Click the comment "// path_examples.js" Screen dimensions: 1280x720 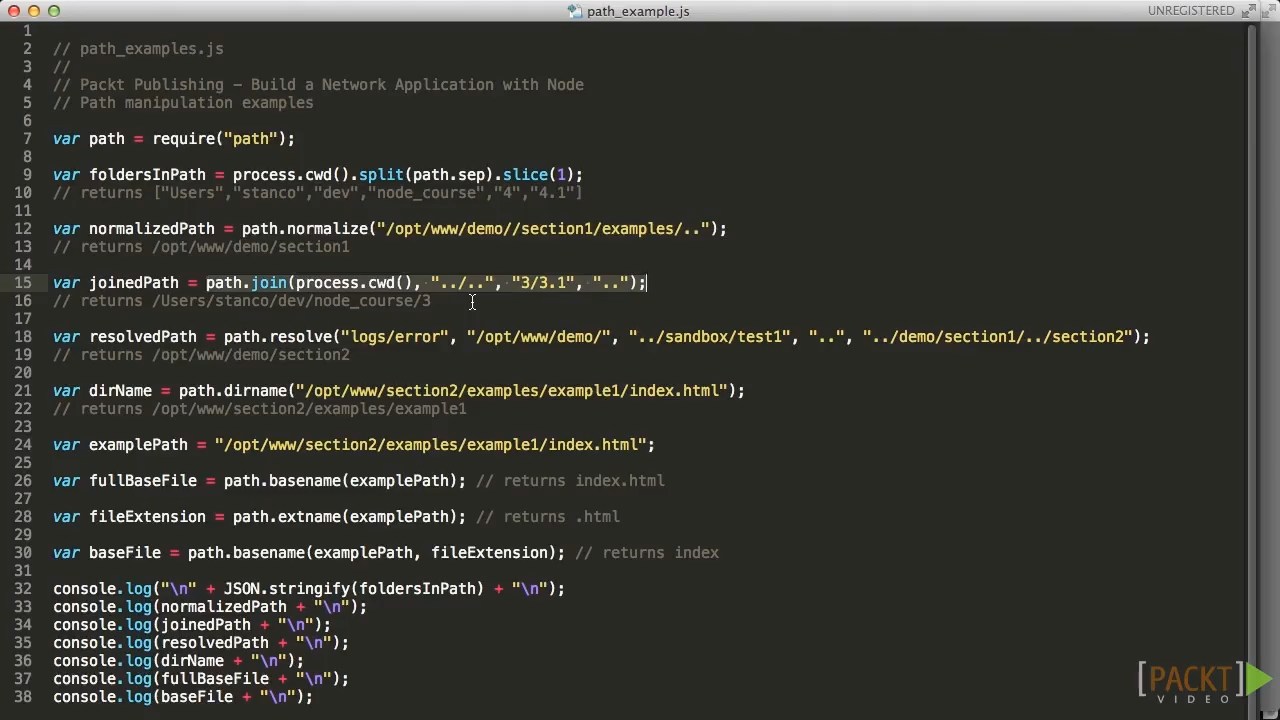(138, 49)
